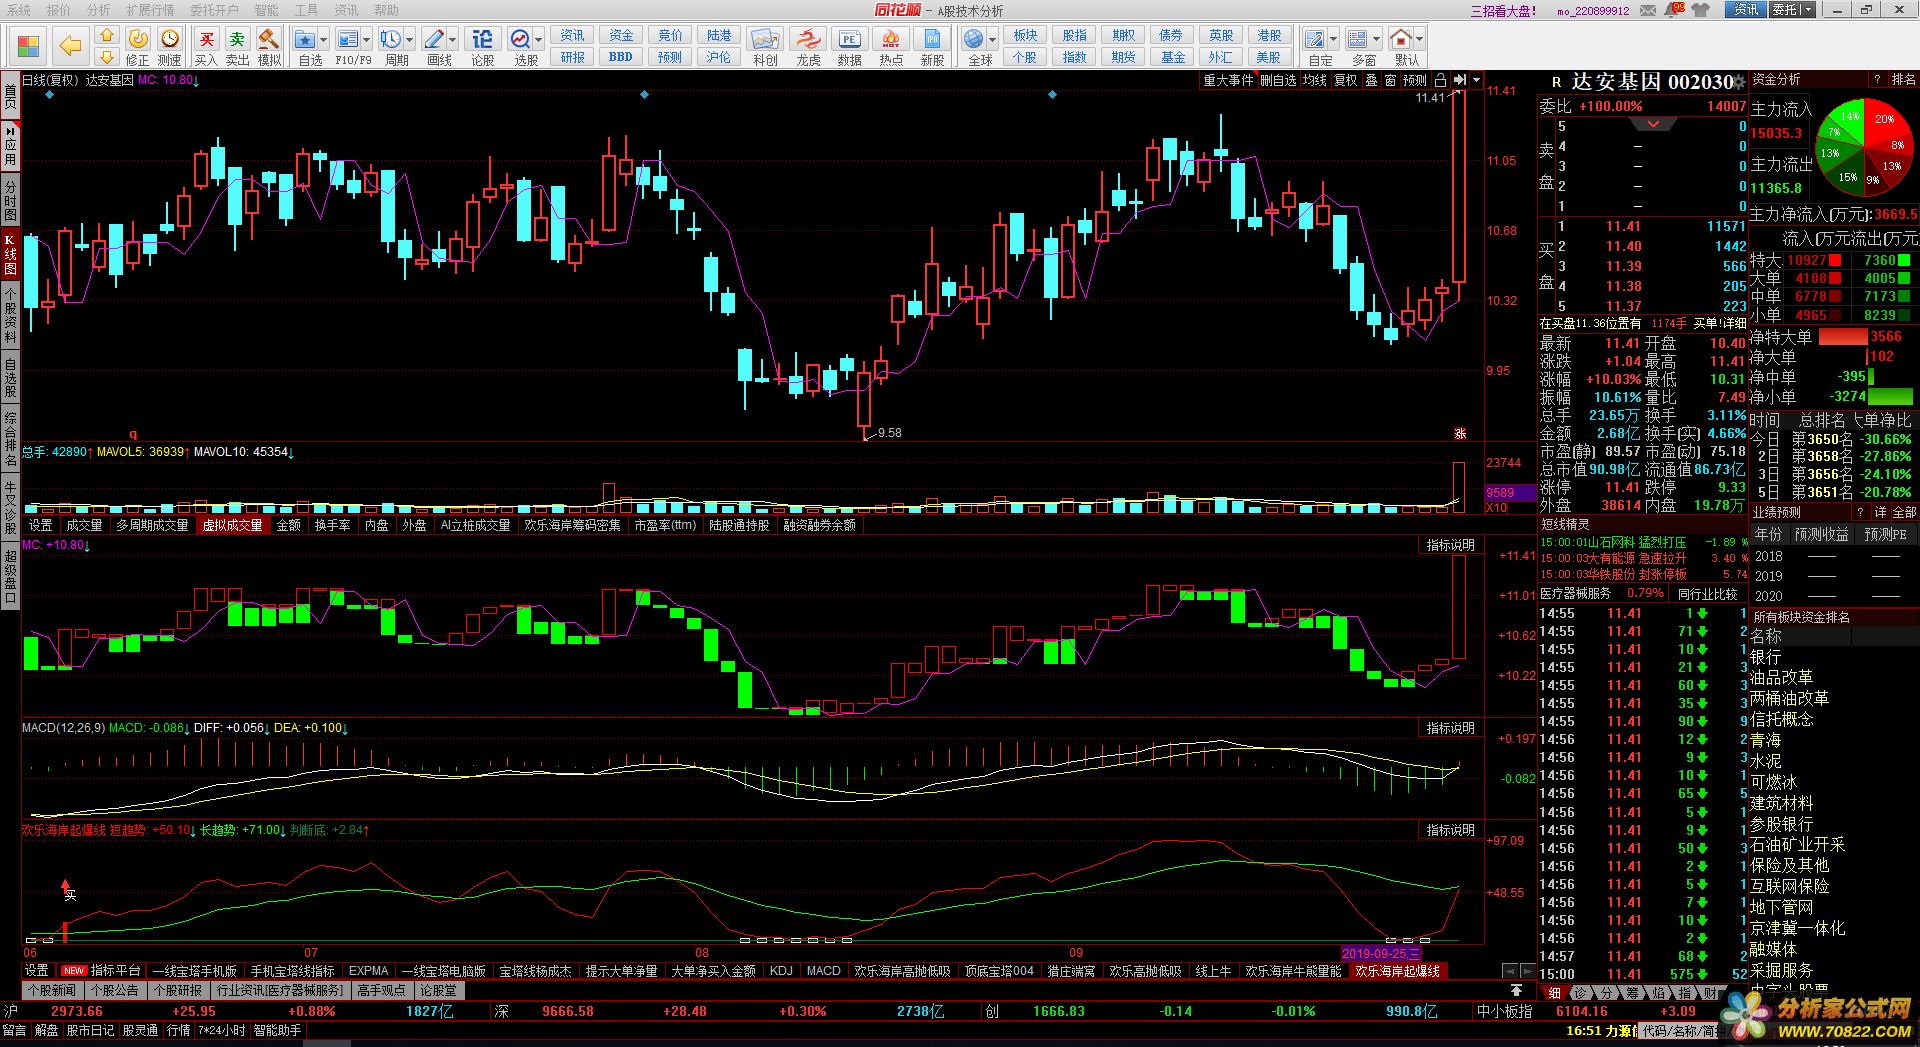
Task: Open the 多窗 multi-window icon
Action: pos(1357,39)
